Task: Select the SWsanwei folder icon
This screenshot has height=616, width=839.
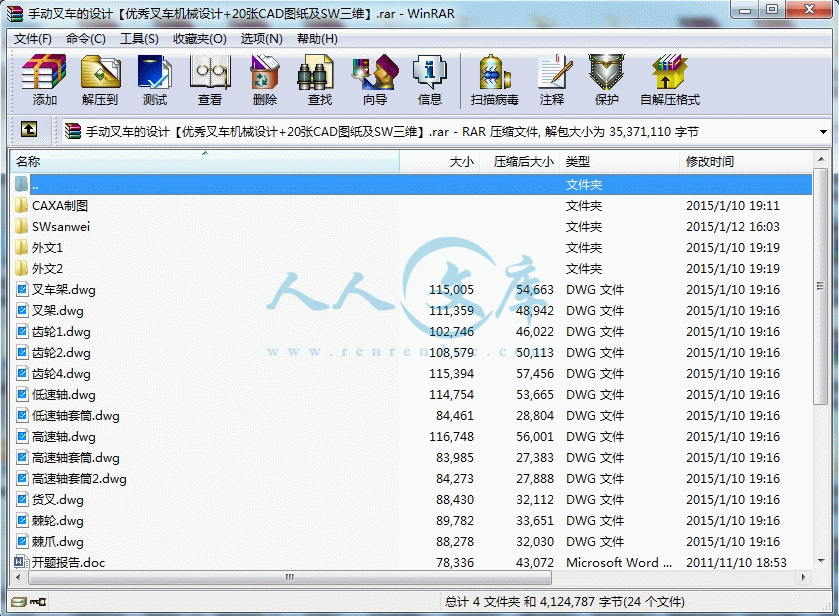Action: pos(21,226)
